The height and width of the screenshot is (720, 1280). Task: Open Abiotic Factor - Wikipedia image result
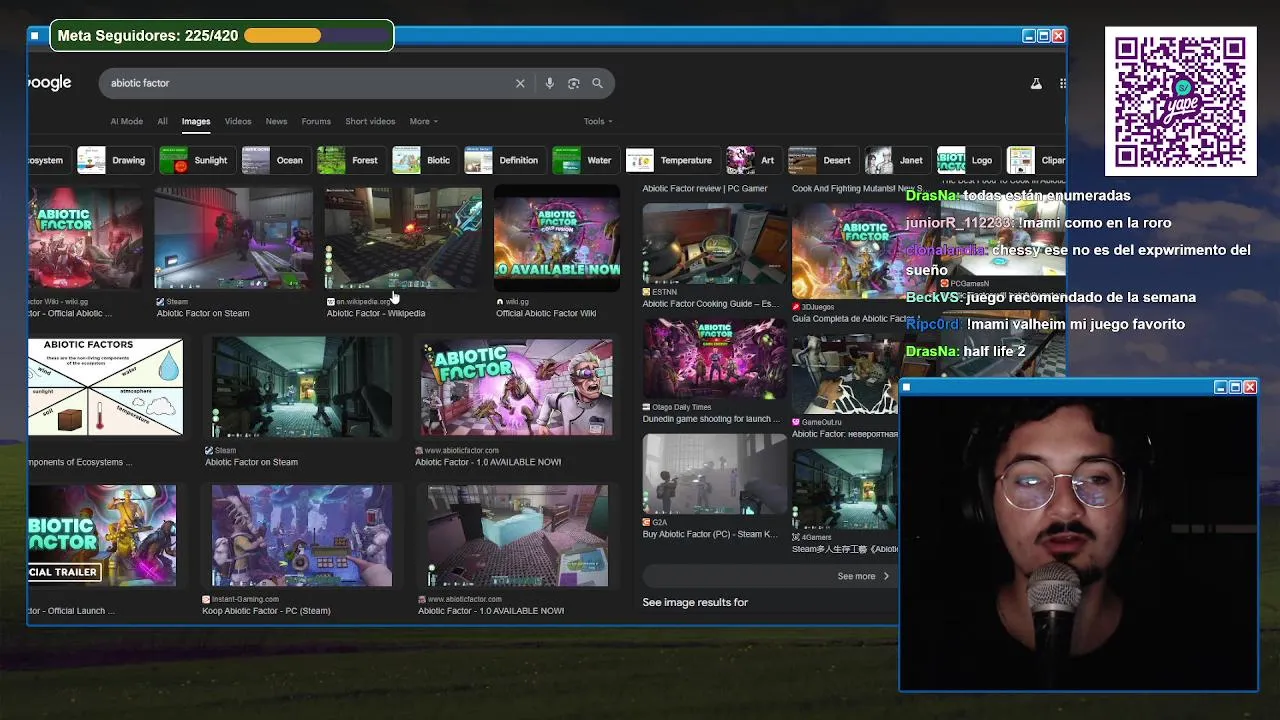click(x=403, y=238)
